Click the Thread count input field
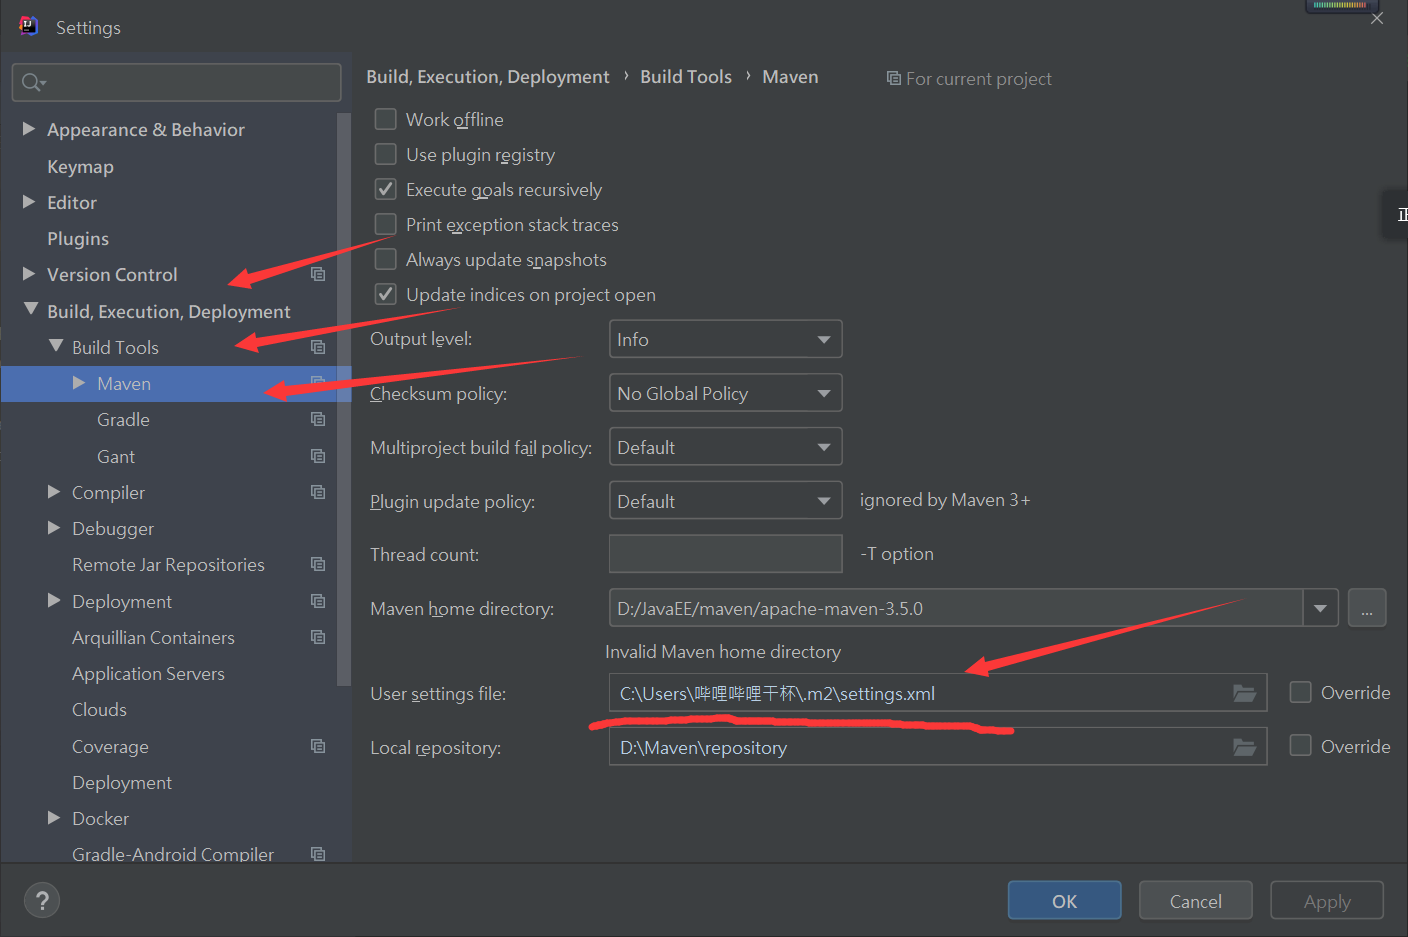The width and height of the screenshot is (1408, 937). click(725, 554)
